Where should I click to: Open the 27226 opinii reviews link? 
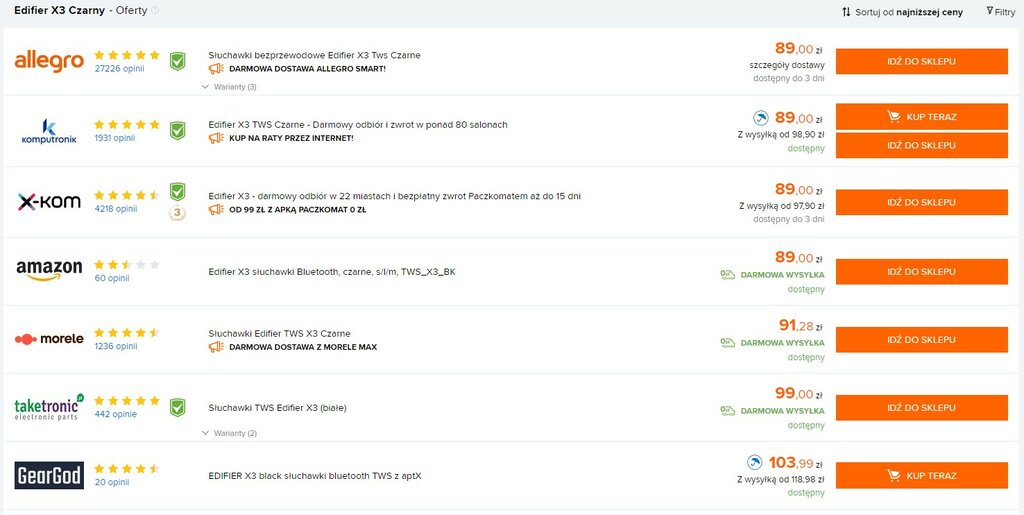pyautogui.click(x=119, y=68)
